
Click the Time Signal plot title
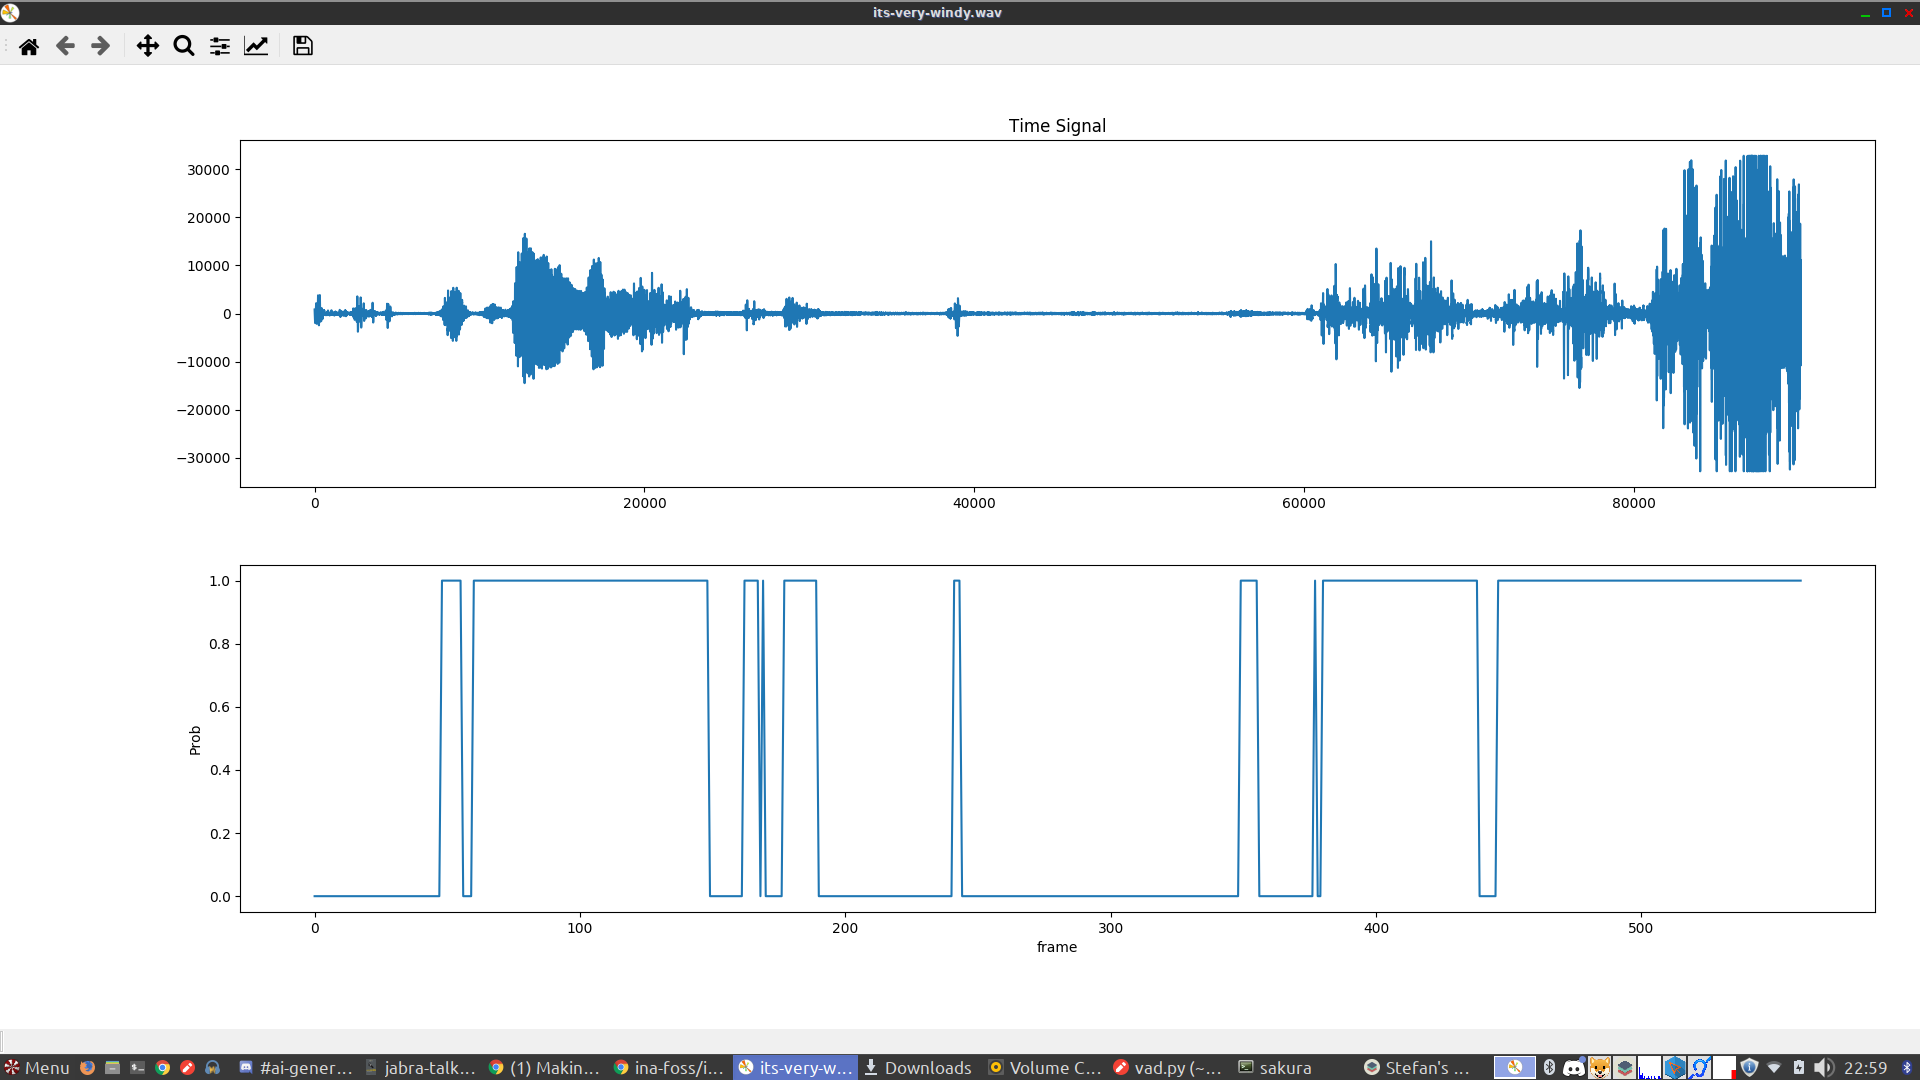(x=1056, y=126)
